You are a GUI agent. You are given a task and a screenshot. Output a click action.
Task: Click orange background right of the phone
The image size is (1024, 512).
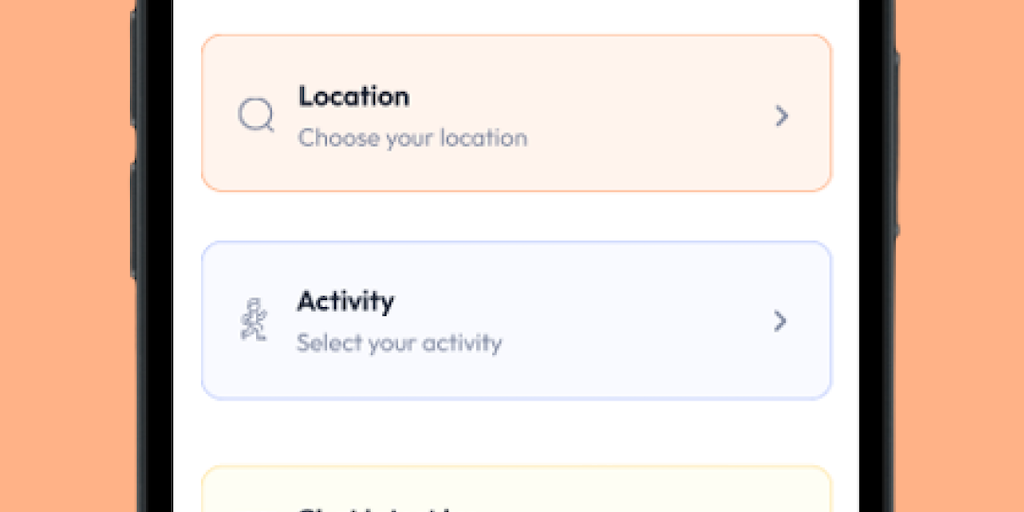tap(962, 256)
